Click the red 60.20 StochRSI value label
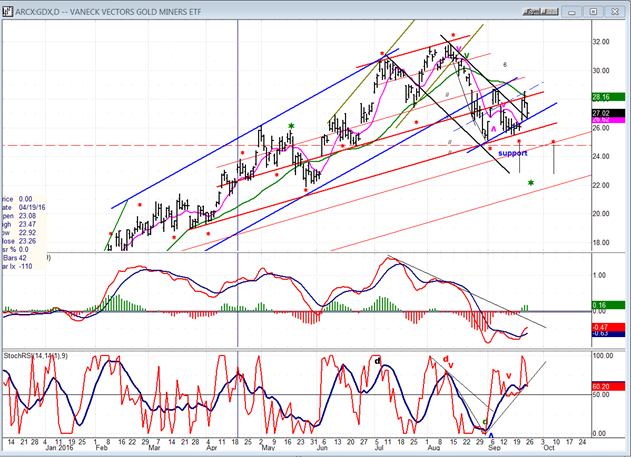Screen dimensions: 631x457 tap(608, 386)
